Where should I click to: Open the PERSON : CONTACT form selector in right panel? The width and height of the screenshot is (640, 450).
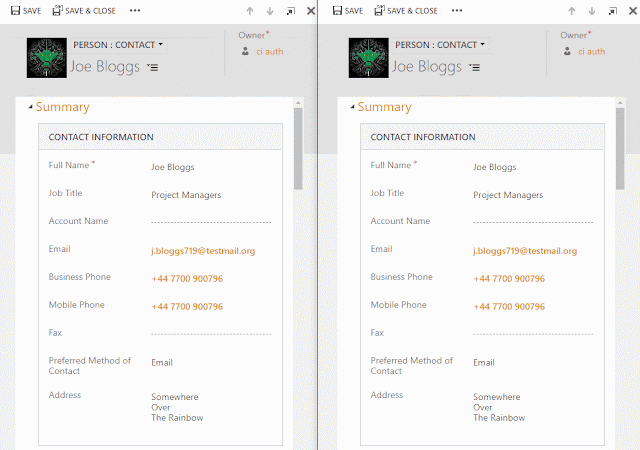click(439, 45)
